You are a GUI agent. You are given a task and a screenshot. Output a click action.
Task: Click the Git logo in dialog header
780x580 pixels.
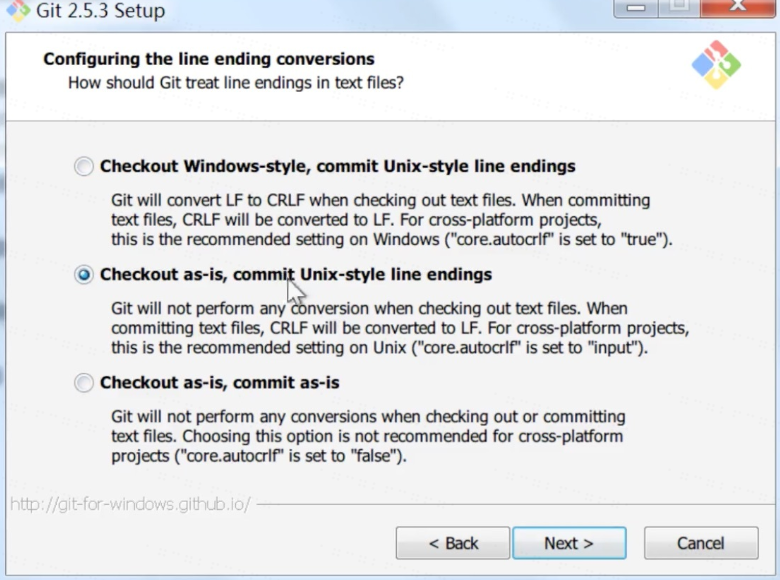click(716, 65)
